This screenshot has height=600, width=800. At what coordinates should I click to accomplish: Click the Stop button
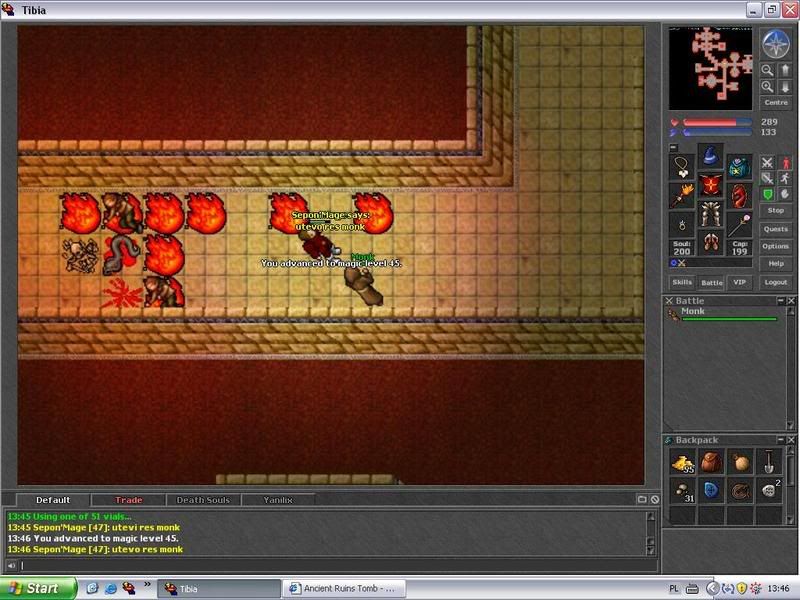coord(776,211)
